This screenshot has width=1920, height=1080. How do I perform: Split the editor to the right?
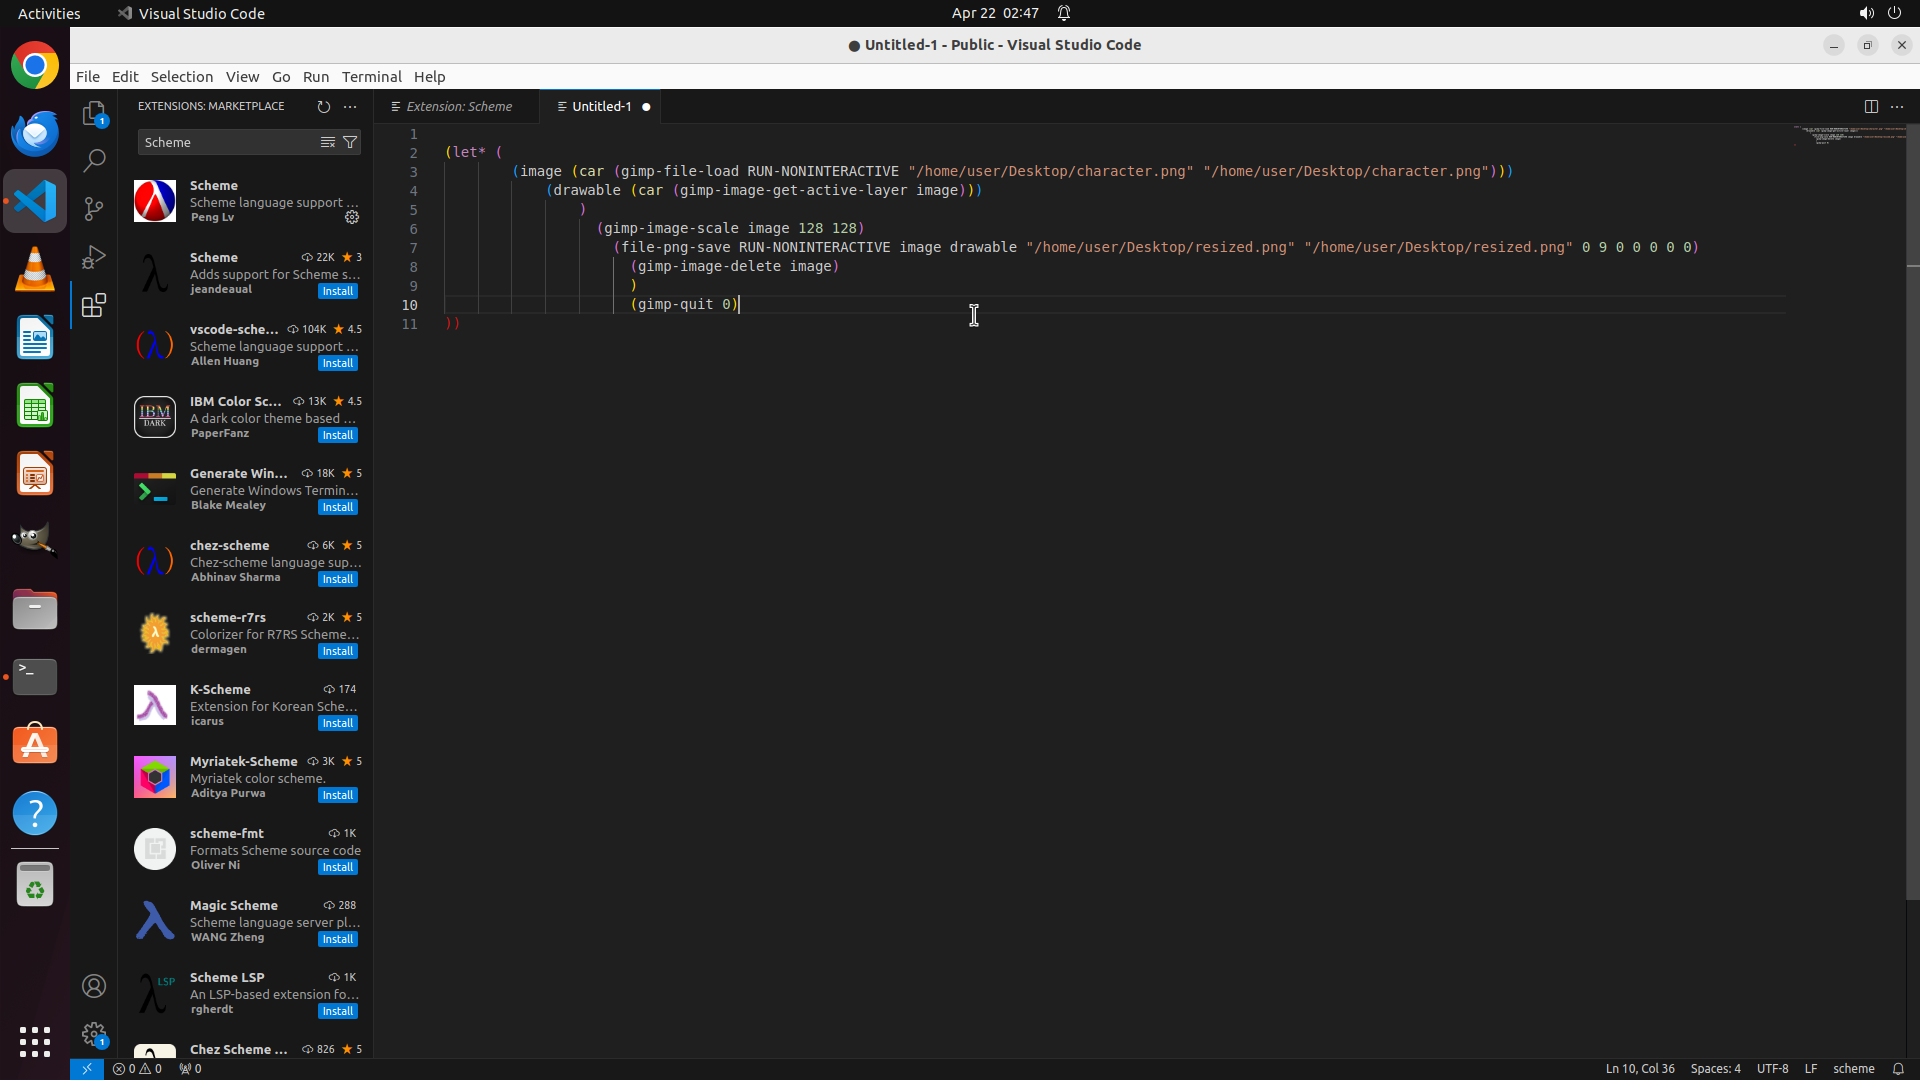[1871, 106]
